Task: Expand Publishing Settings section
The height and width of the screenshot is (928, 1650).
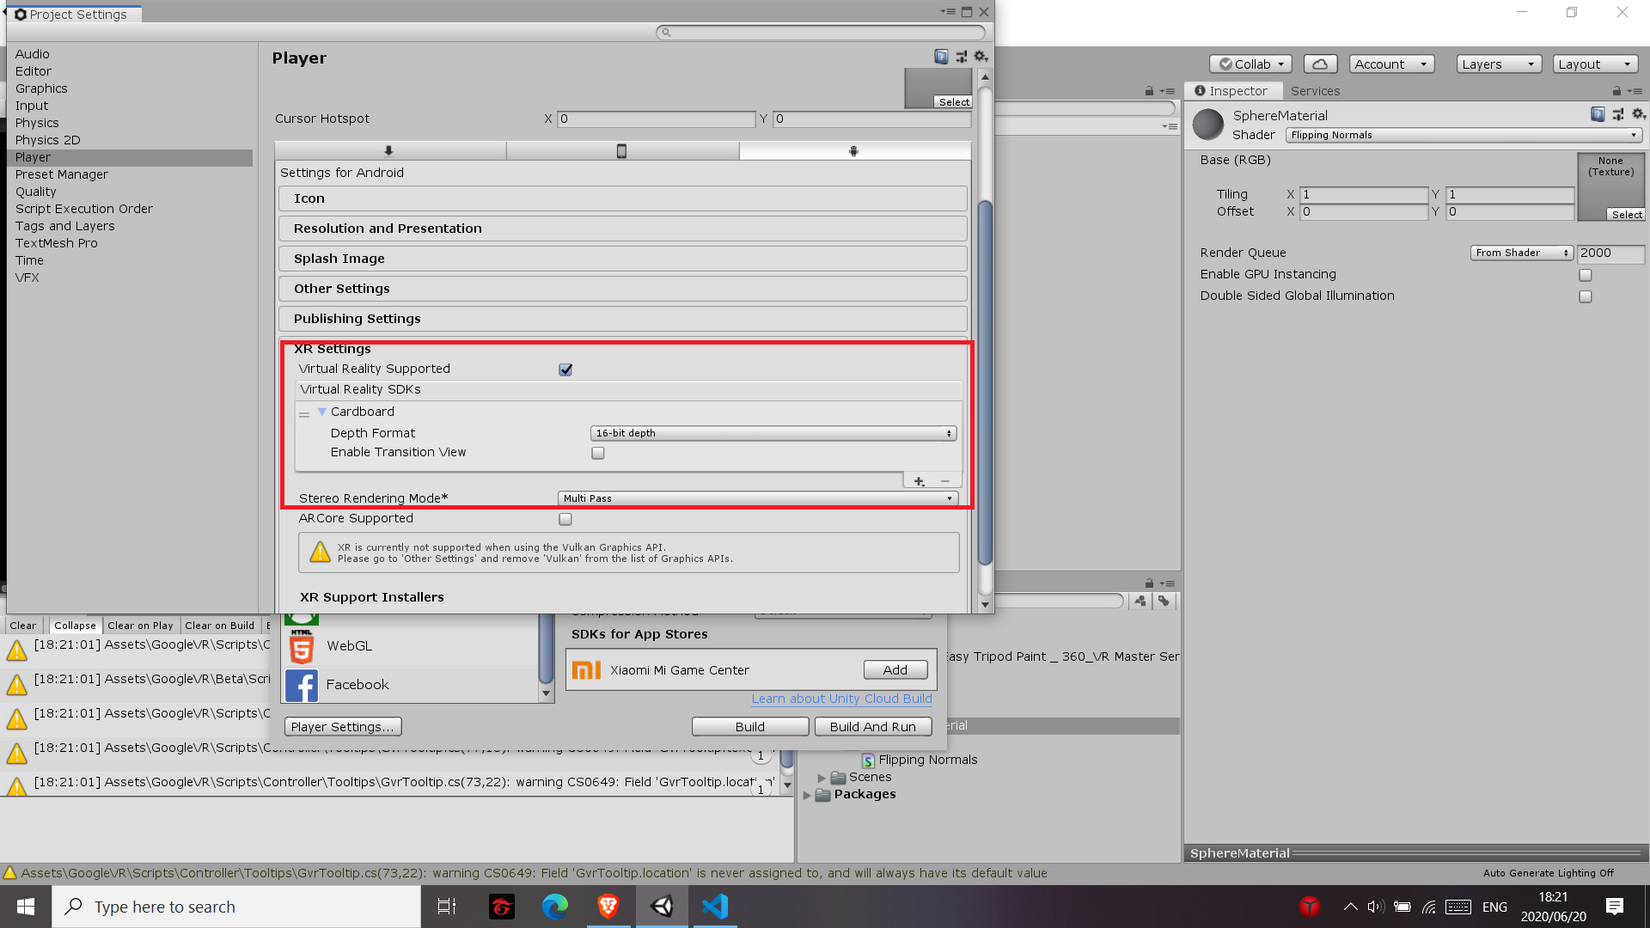Action: (x=623, y=319)
